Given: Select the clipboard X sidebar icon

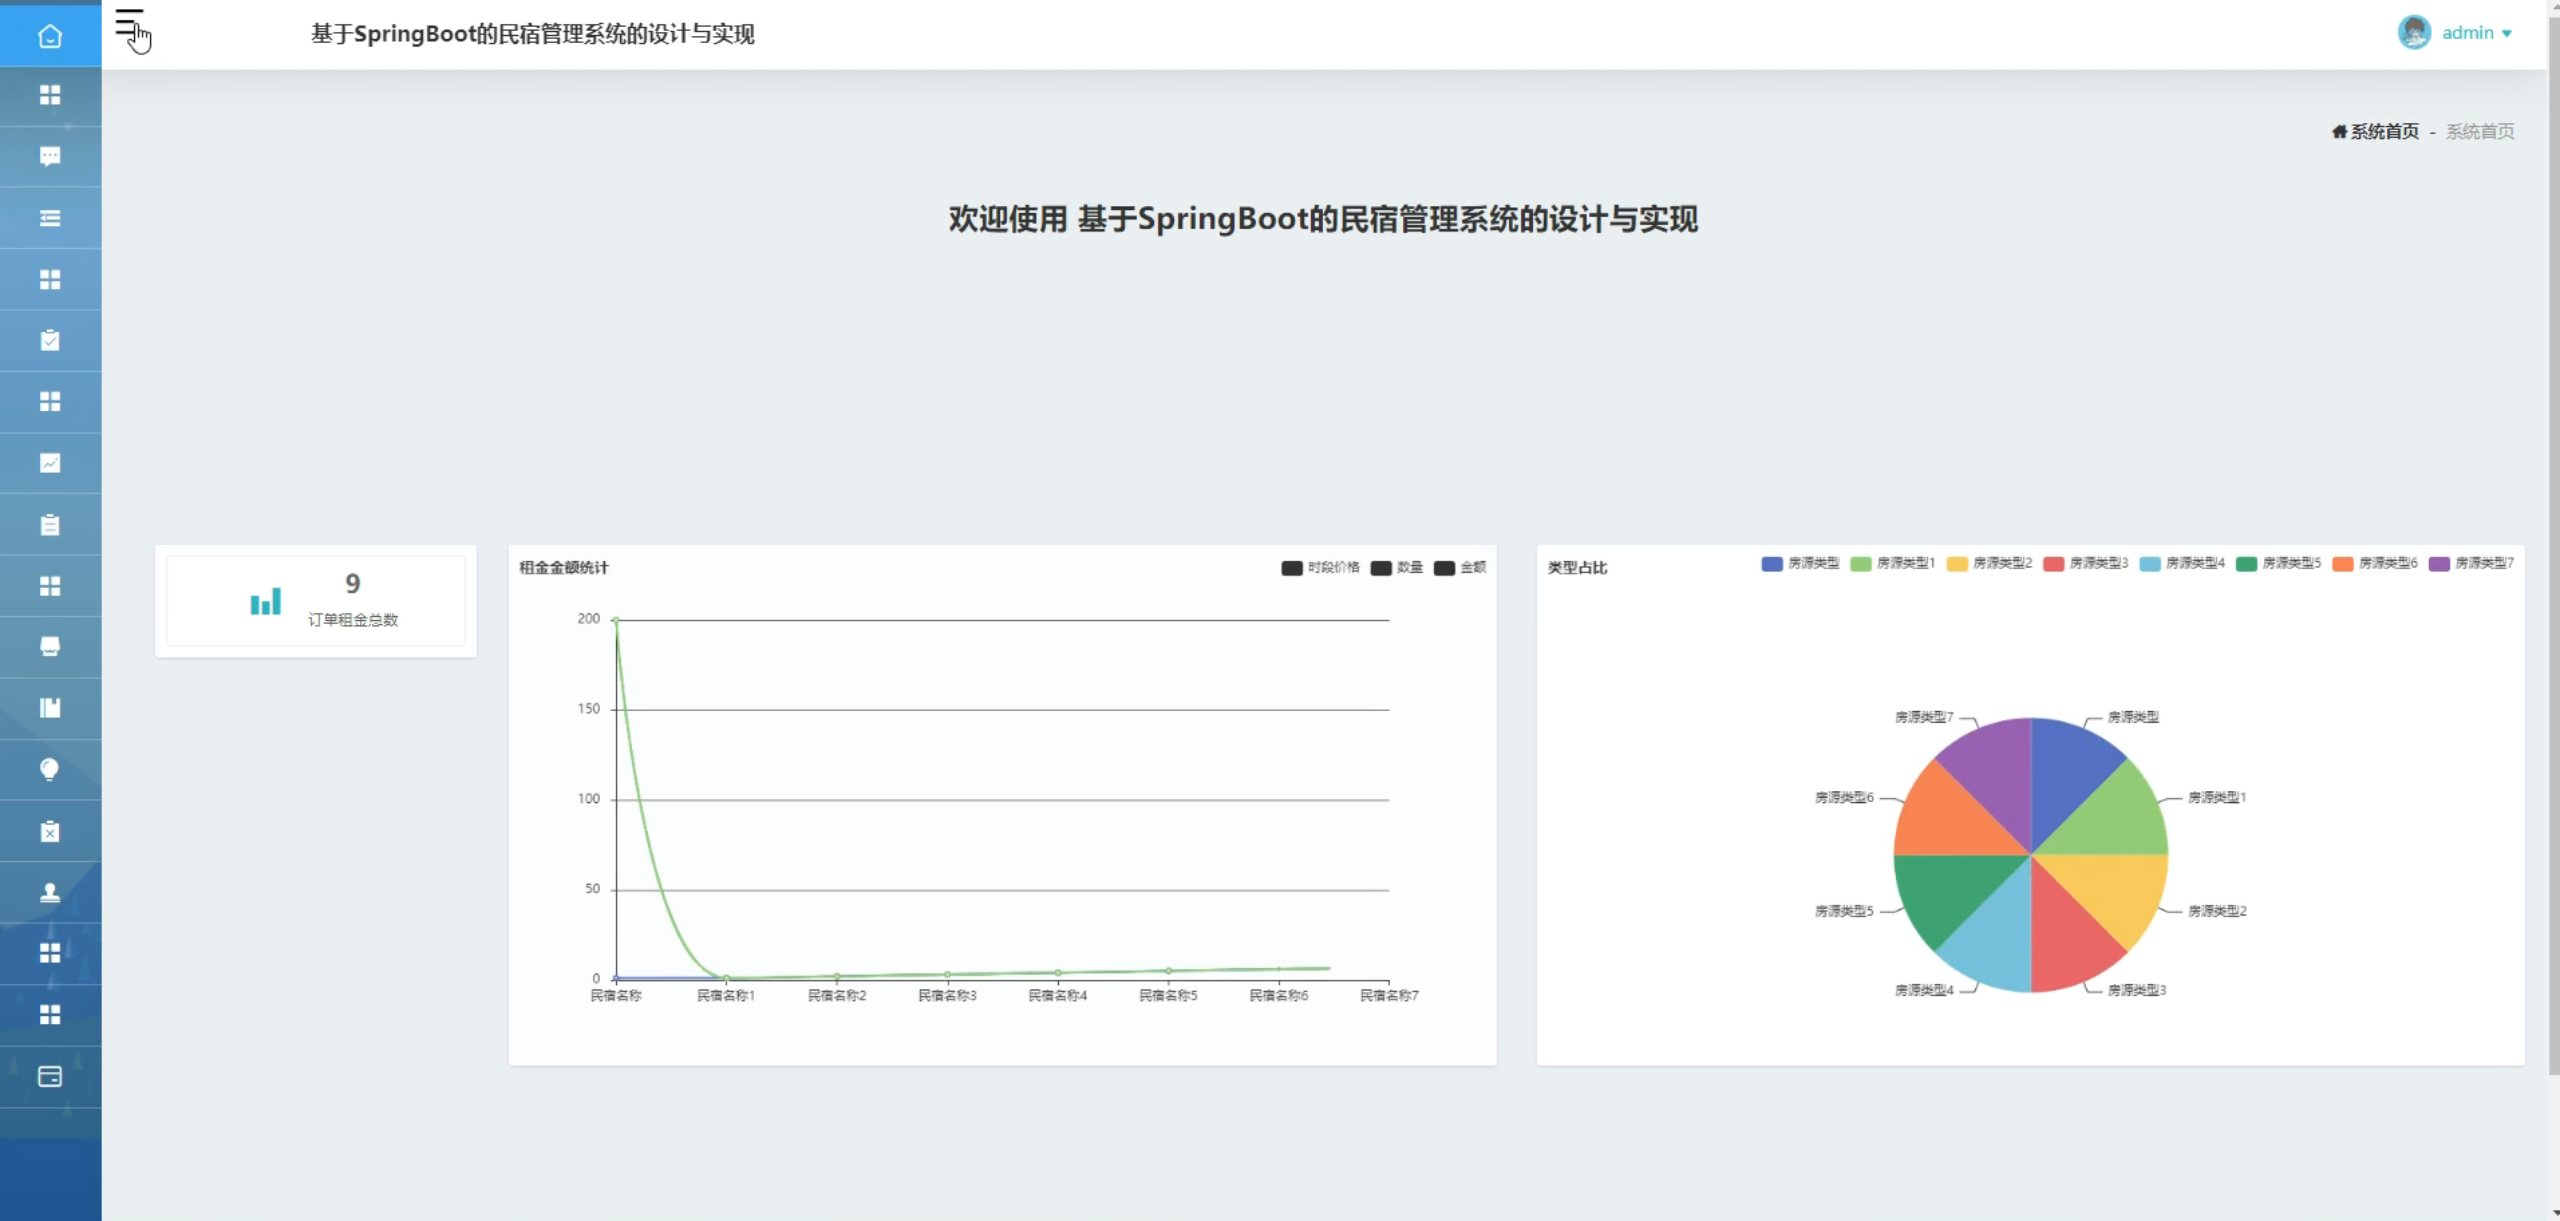Looking at the screenshot, I should coord(50,831).
